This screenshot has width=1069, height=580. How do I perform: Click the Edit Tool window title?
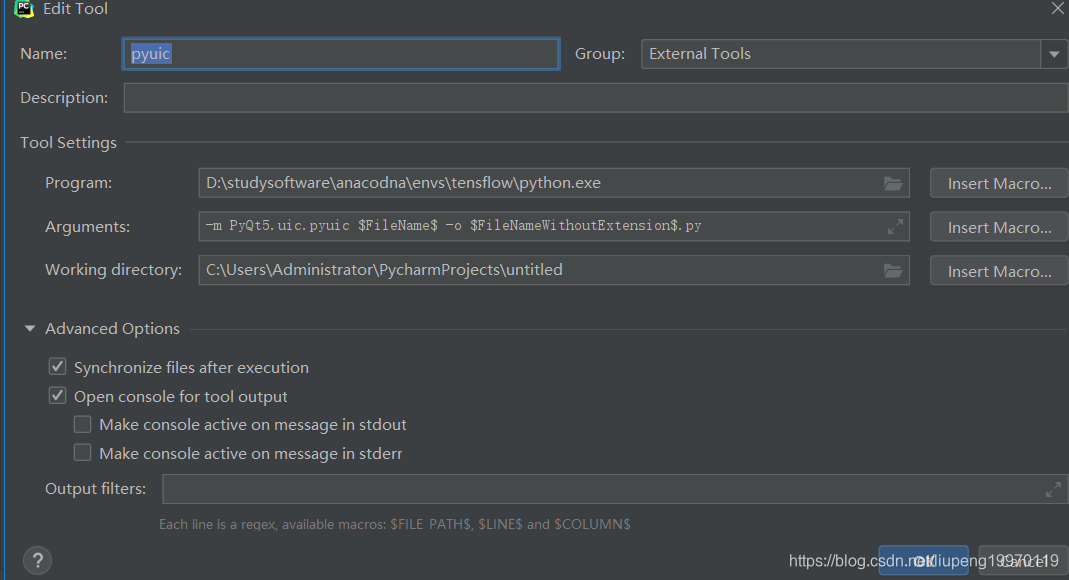[75, 9]
